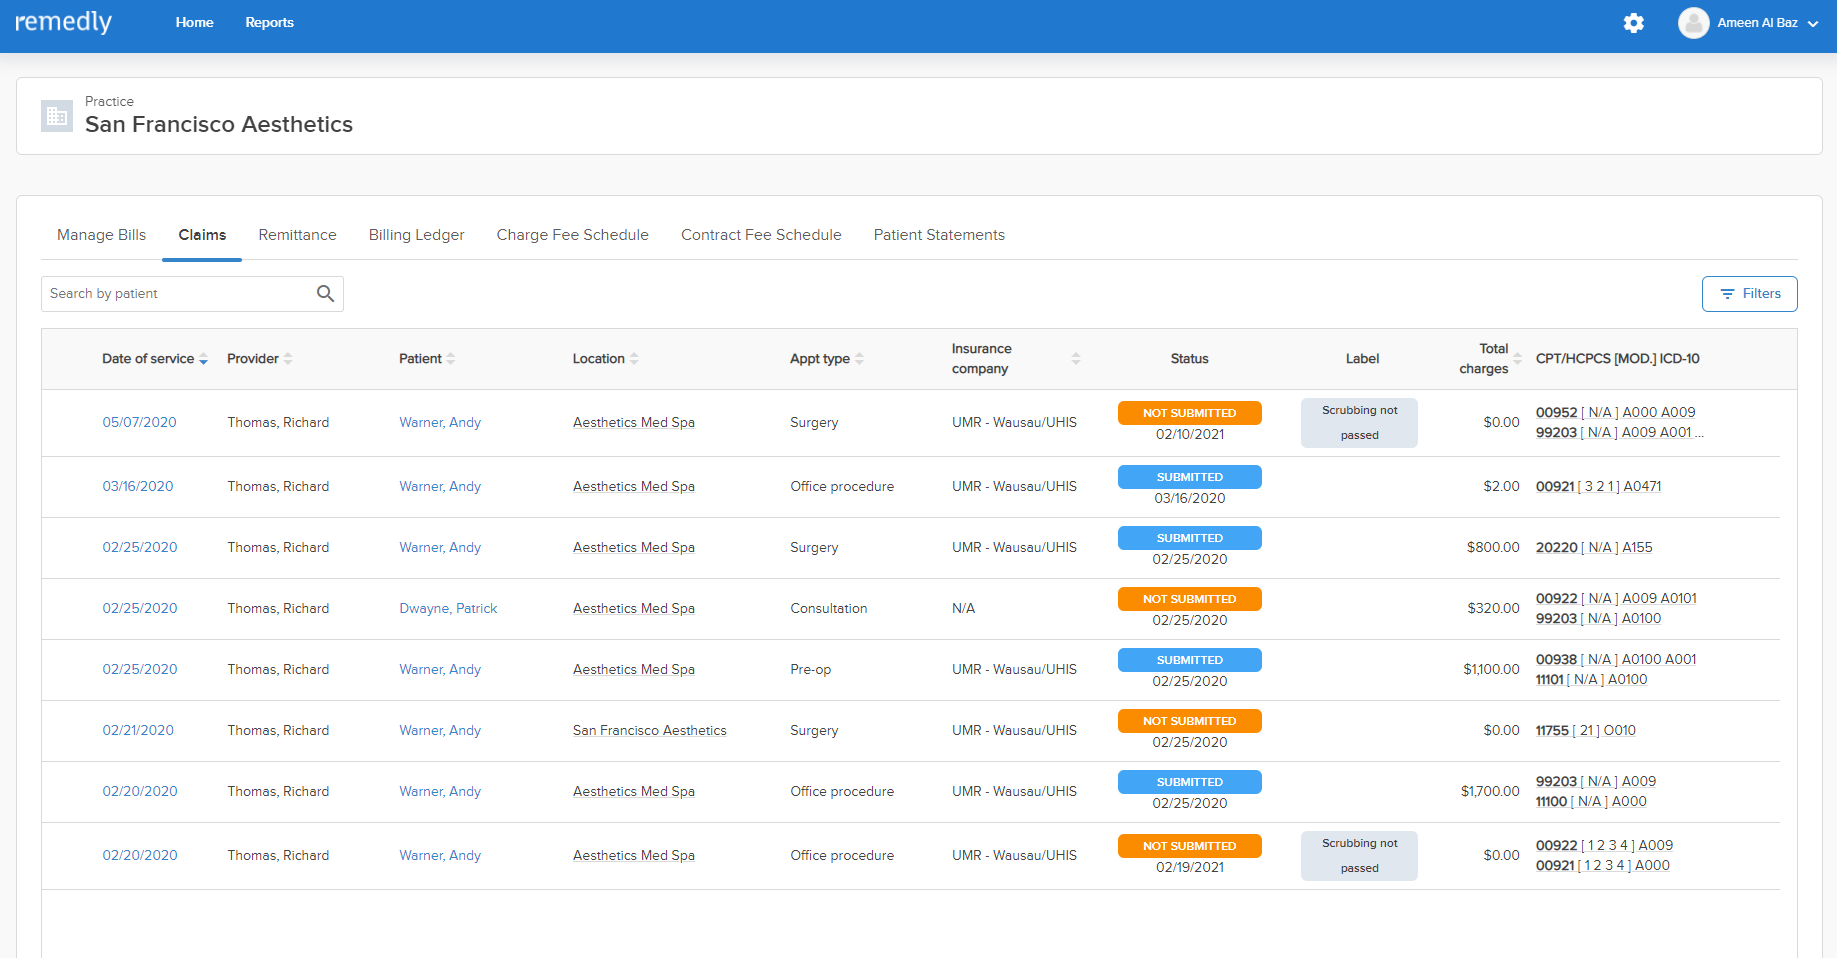Click the search magnifier icon

[x=325, y=293]
